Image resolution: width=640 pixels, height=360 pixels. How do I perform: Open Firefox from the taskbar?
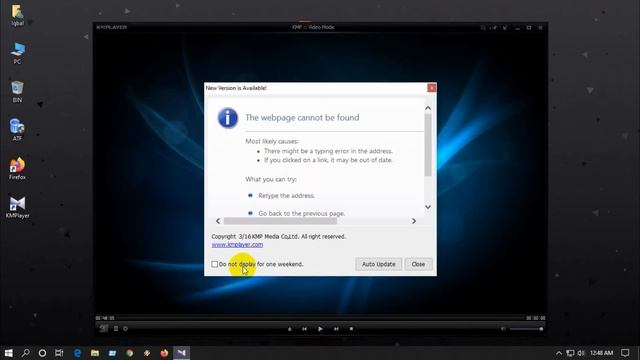pyautogui.click(x=164, y=353)
